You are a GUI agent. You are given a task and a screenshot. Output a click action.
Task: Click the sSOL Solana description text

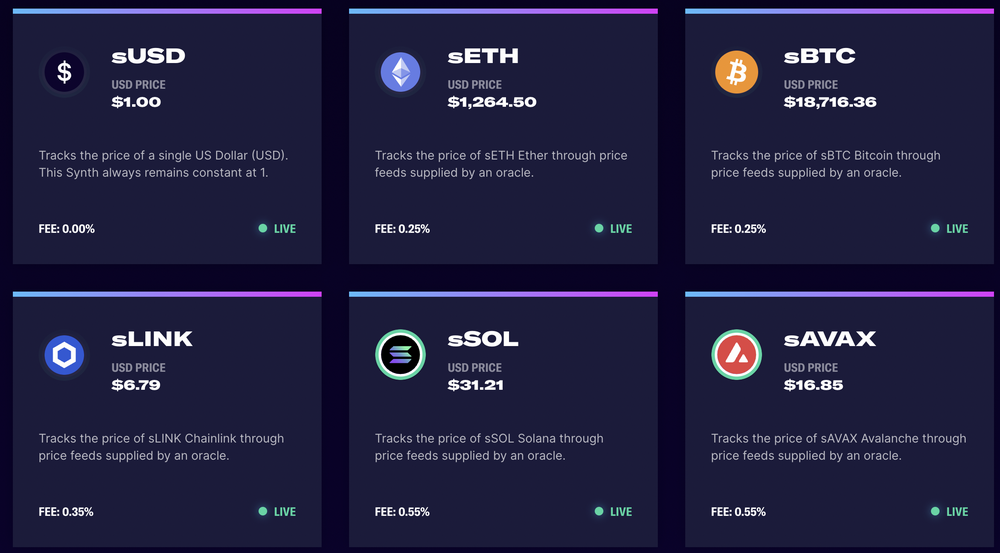point(489,447)
